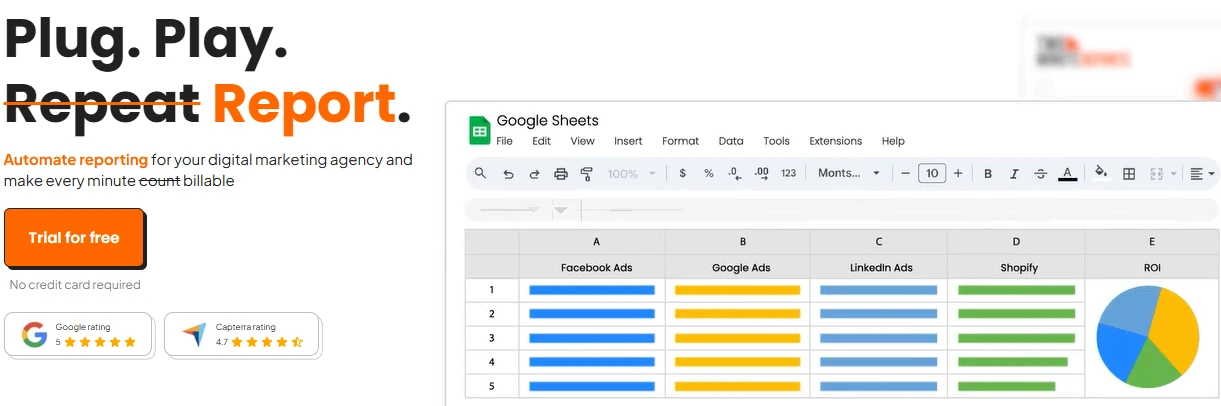Open the Monts... font dropdown

point(849,173)
